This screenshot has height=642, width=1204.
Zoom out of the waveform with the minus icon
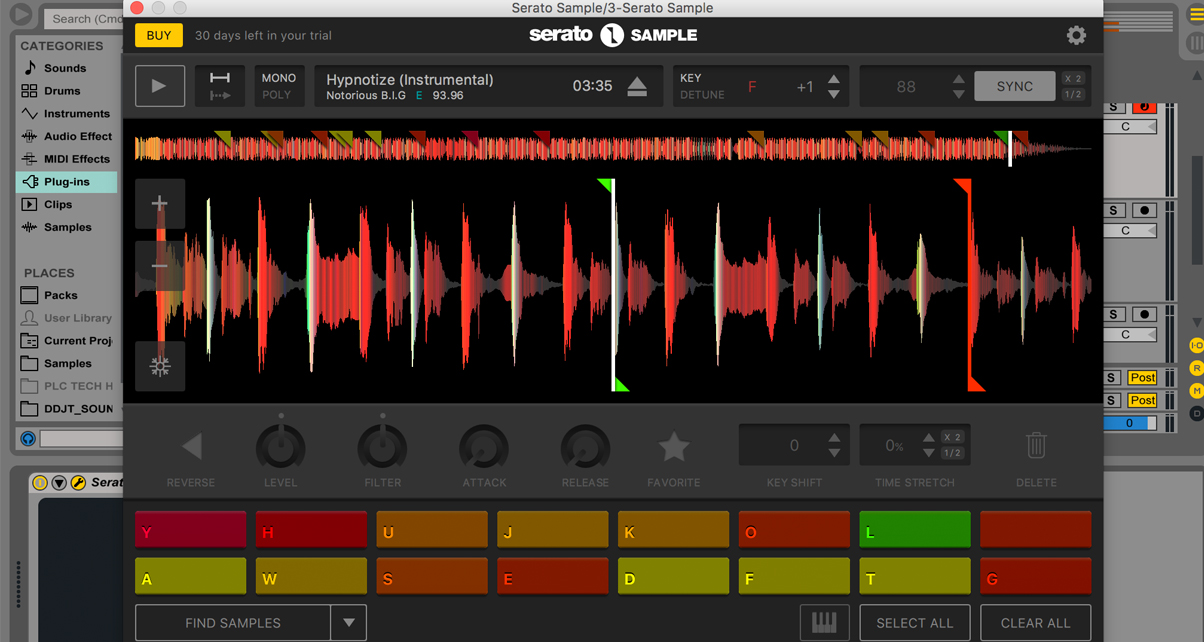coord(159,266)
